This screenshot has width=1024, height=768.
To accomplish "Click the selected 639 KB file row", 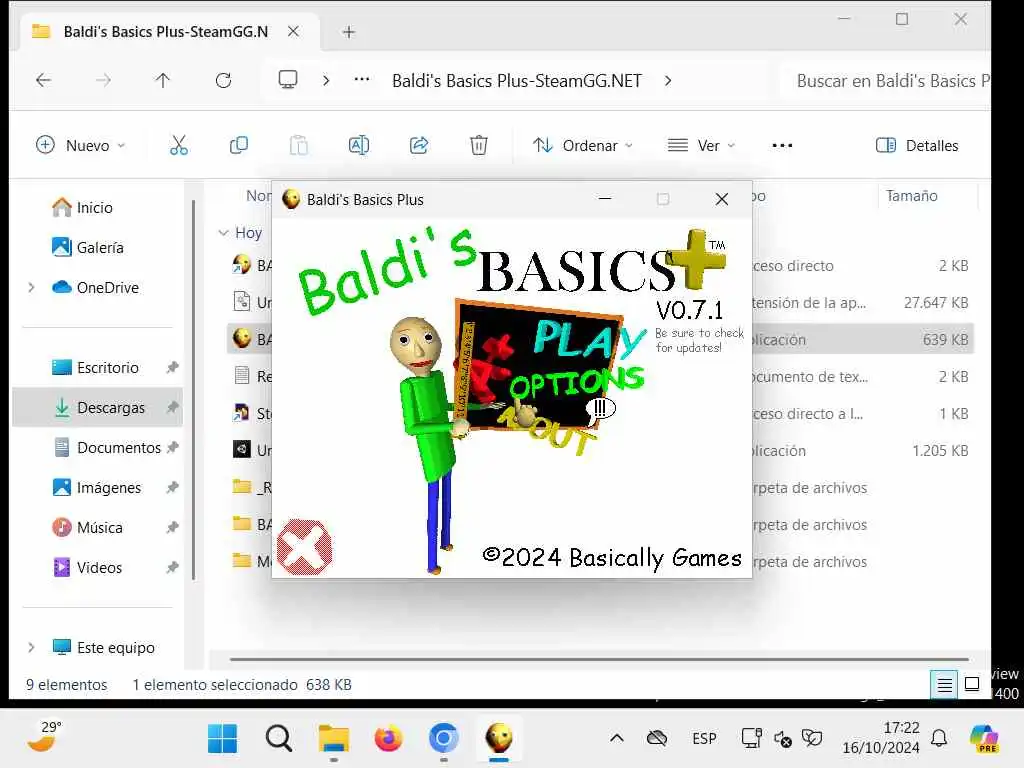I will (600, 340).
